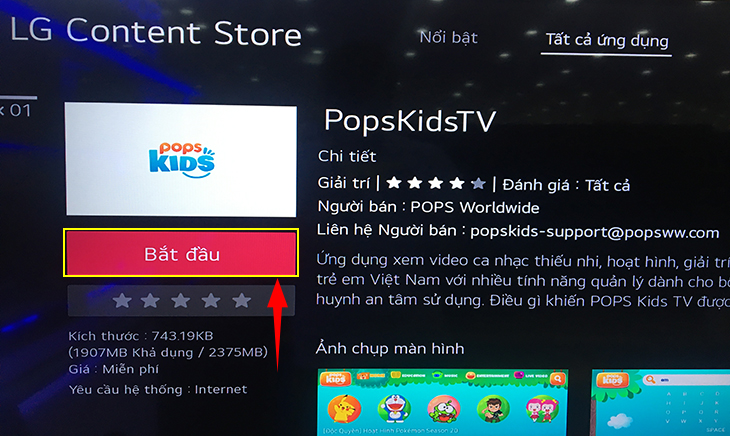
Task: Open the Nổi bật tab
Action: point(448,37)
